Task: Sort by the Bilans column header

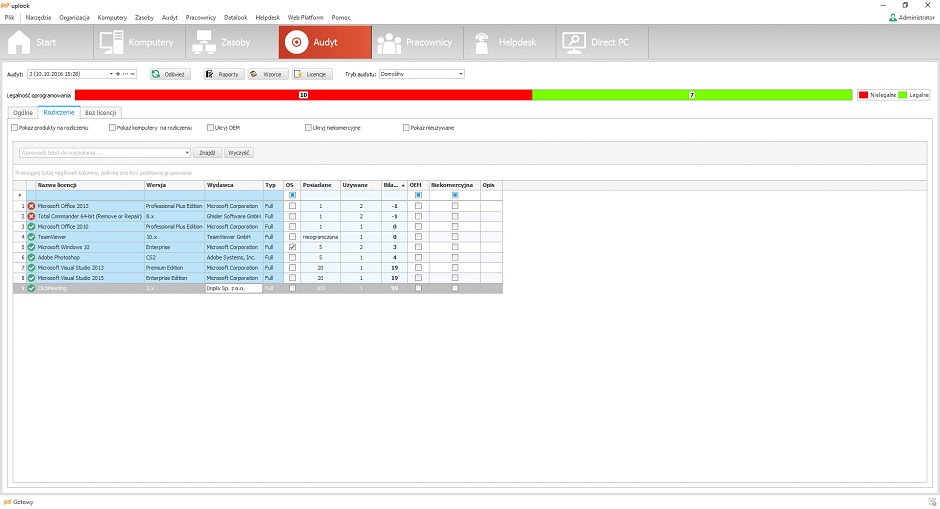Action: [x=394, y=185]
